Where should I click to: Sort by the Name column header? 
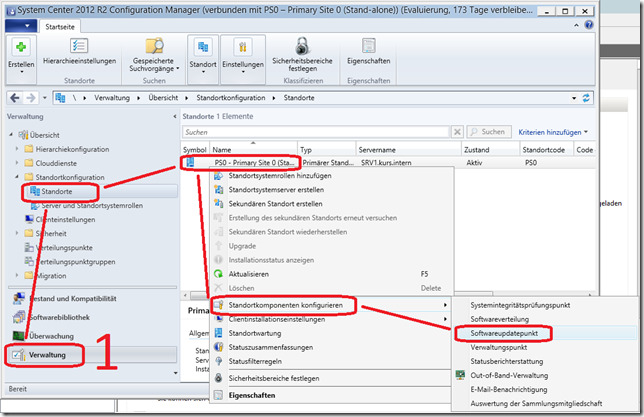click(x=253, y=150)
